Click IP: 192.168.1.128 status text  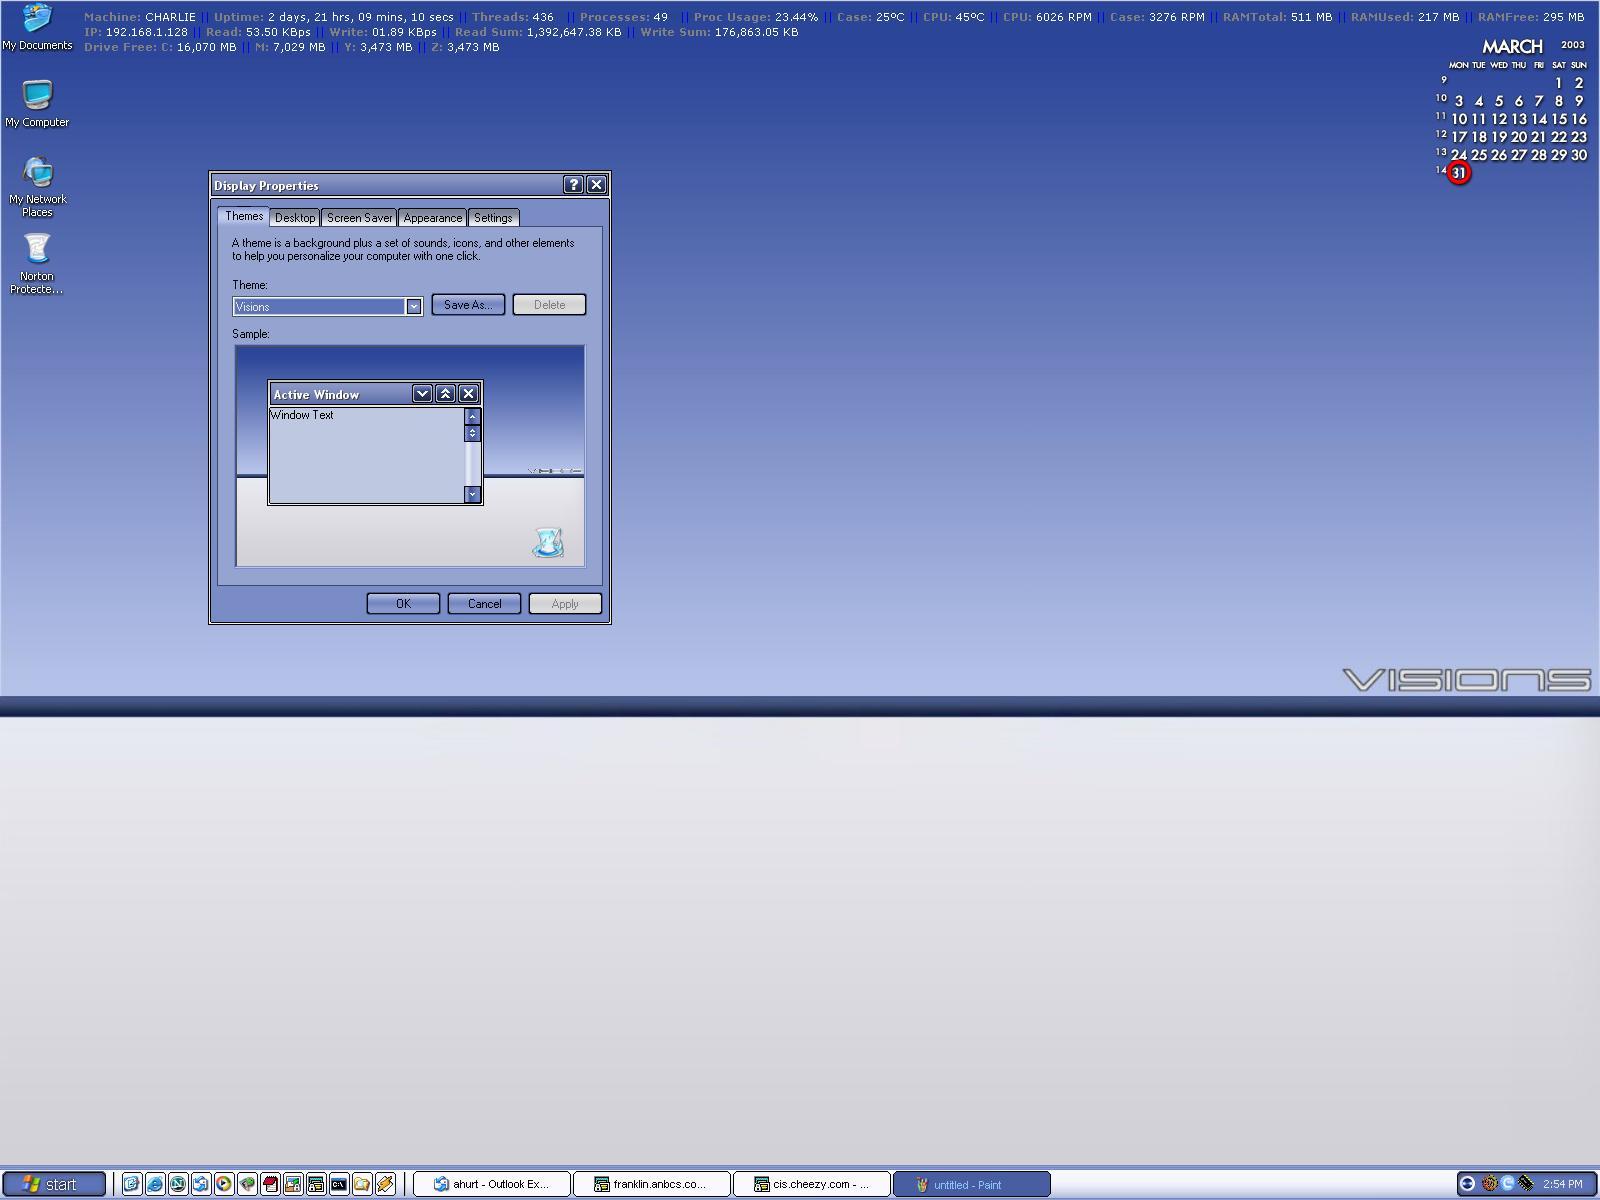pos(136,32)
